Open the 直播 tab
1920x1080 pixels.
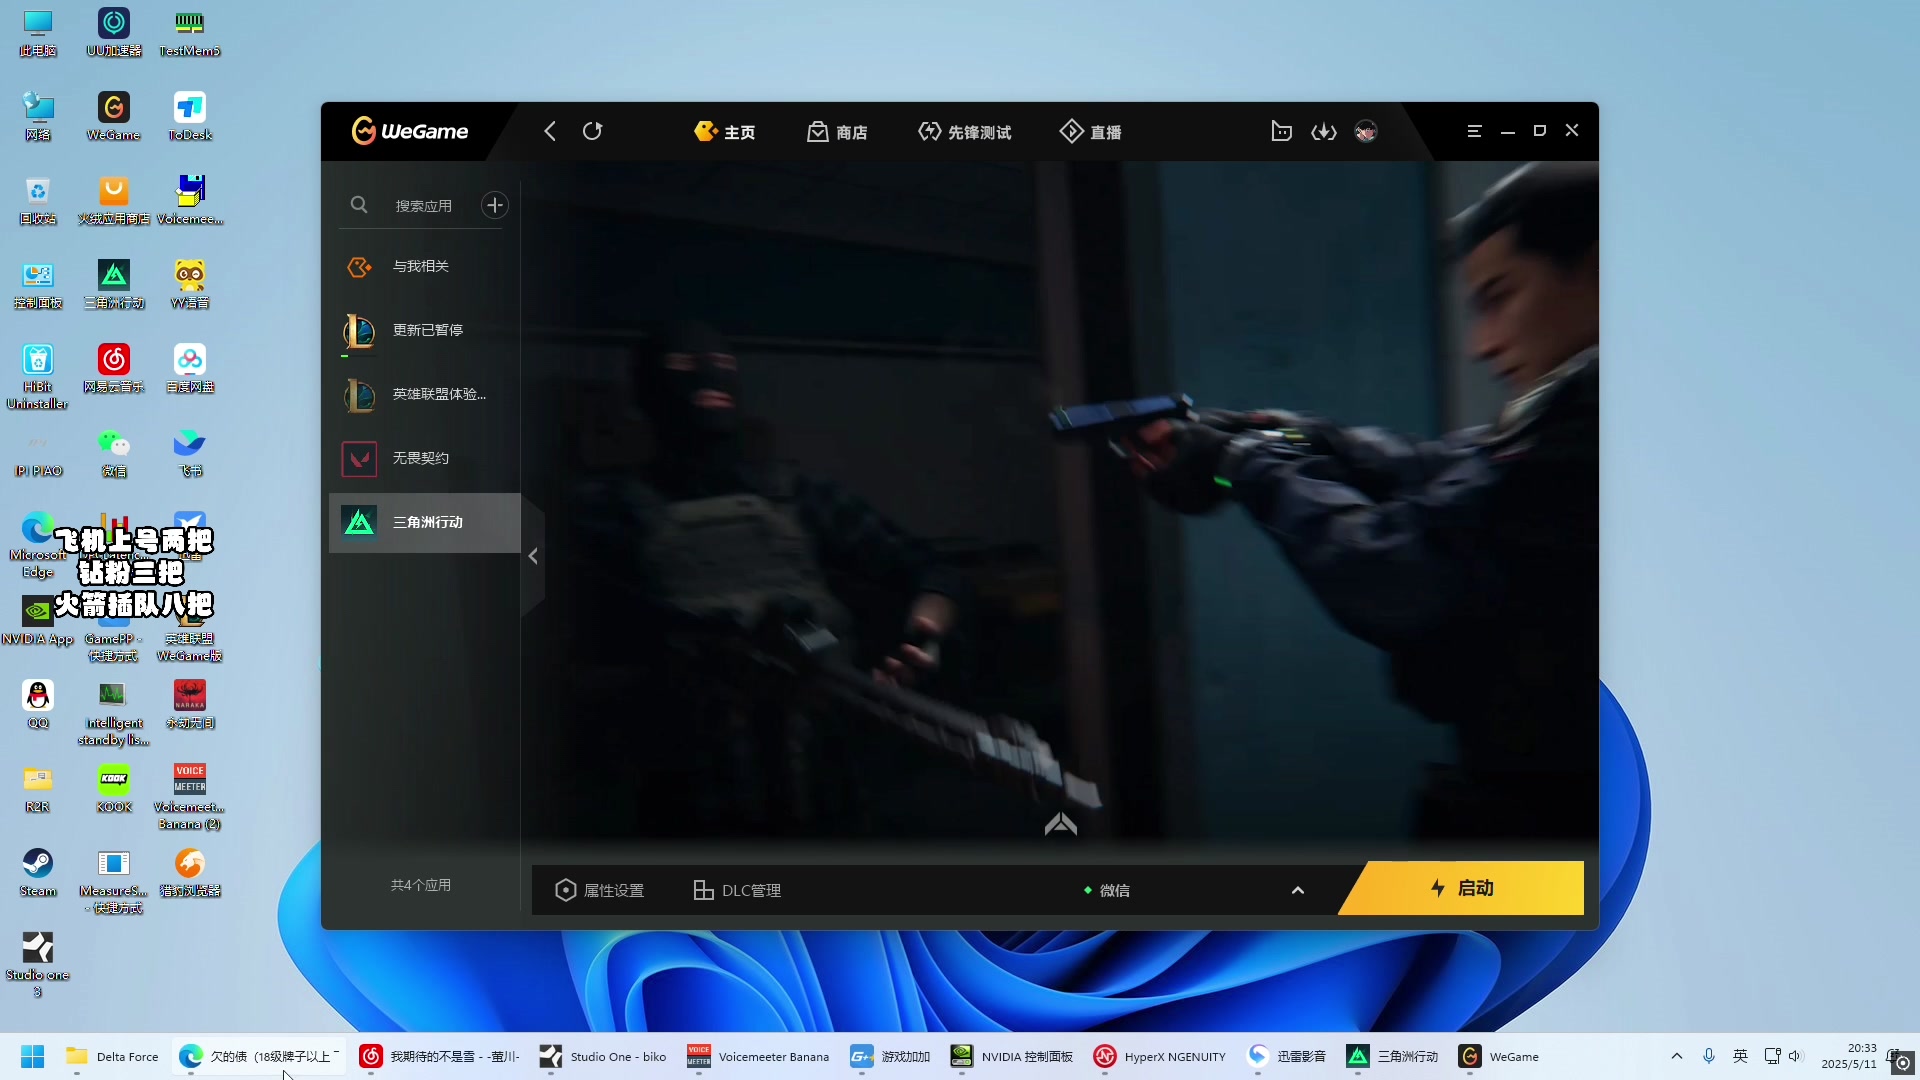1091,132
